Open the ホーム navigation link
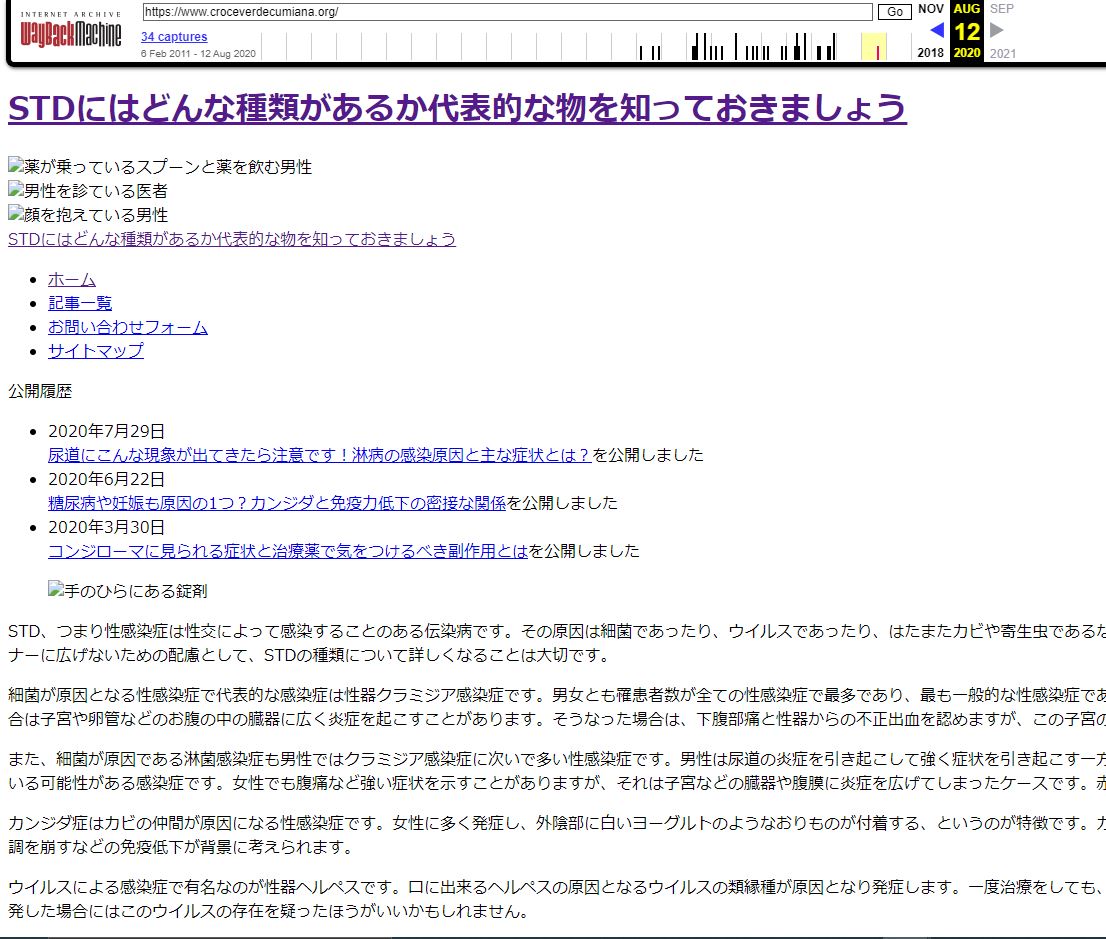The image size is (1106, 939). click(72, 279)
